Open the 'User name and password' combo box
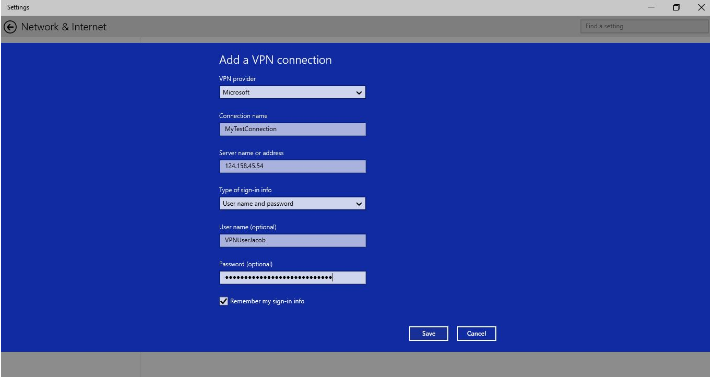 click(x=293, y=204)
